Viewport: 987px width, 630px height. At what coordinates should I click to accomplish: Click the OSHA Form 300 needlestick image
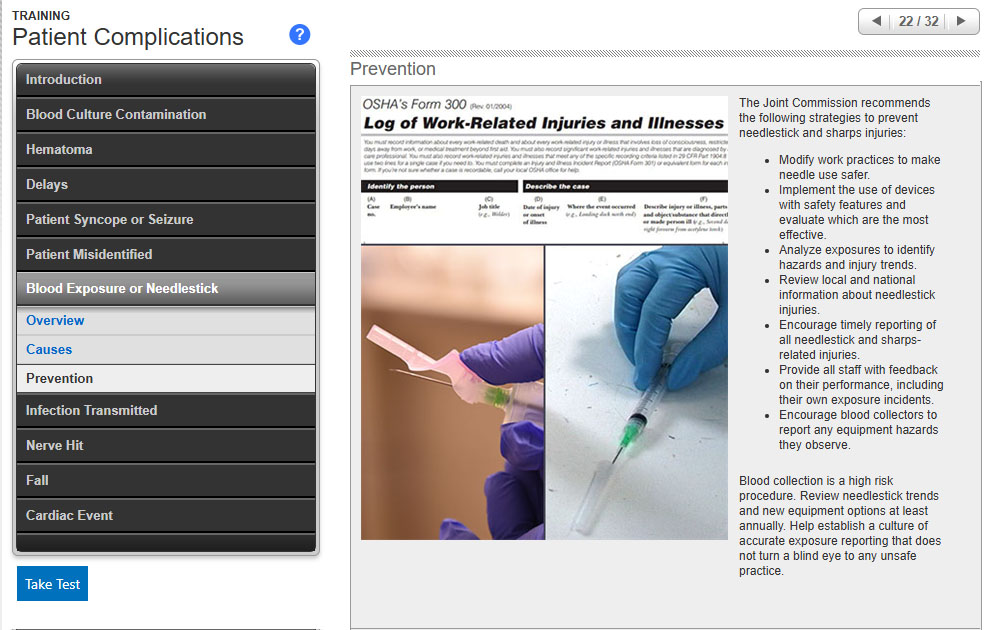544,318
